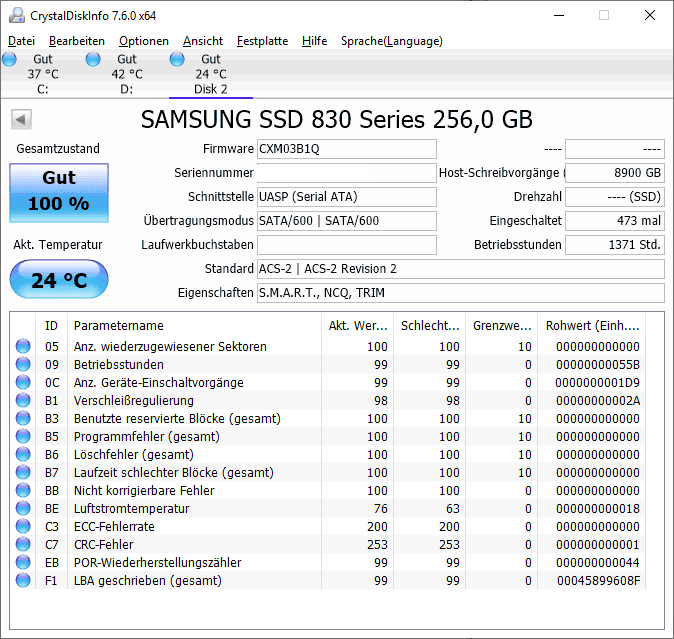Click status orb of attribute 05 row

[23, 346]
